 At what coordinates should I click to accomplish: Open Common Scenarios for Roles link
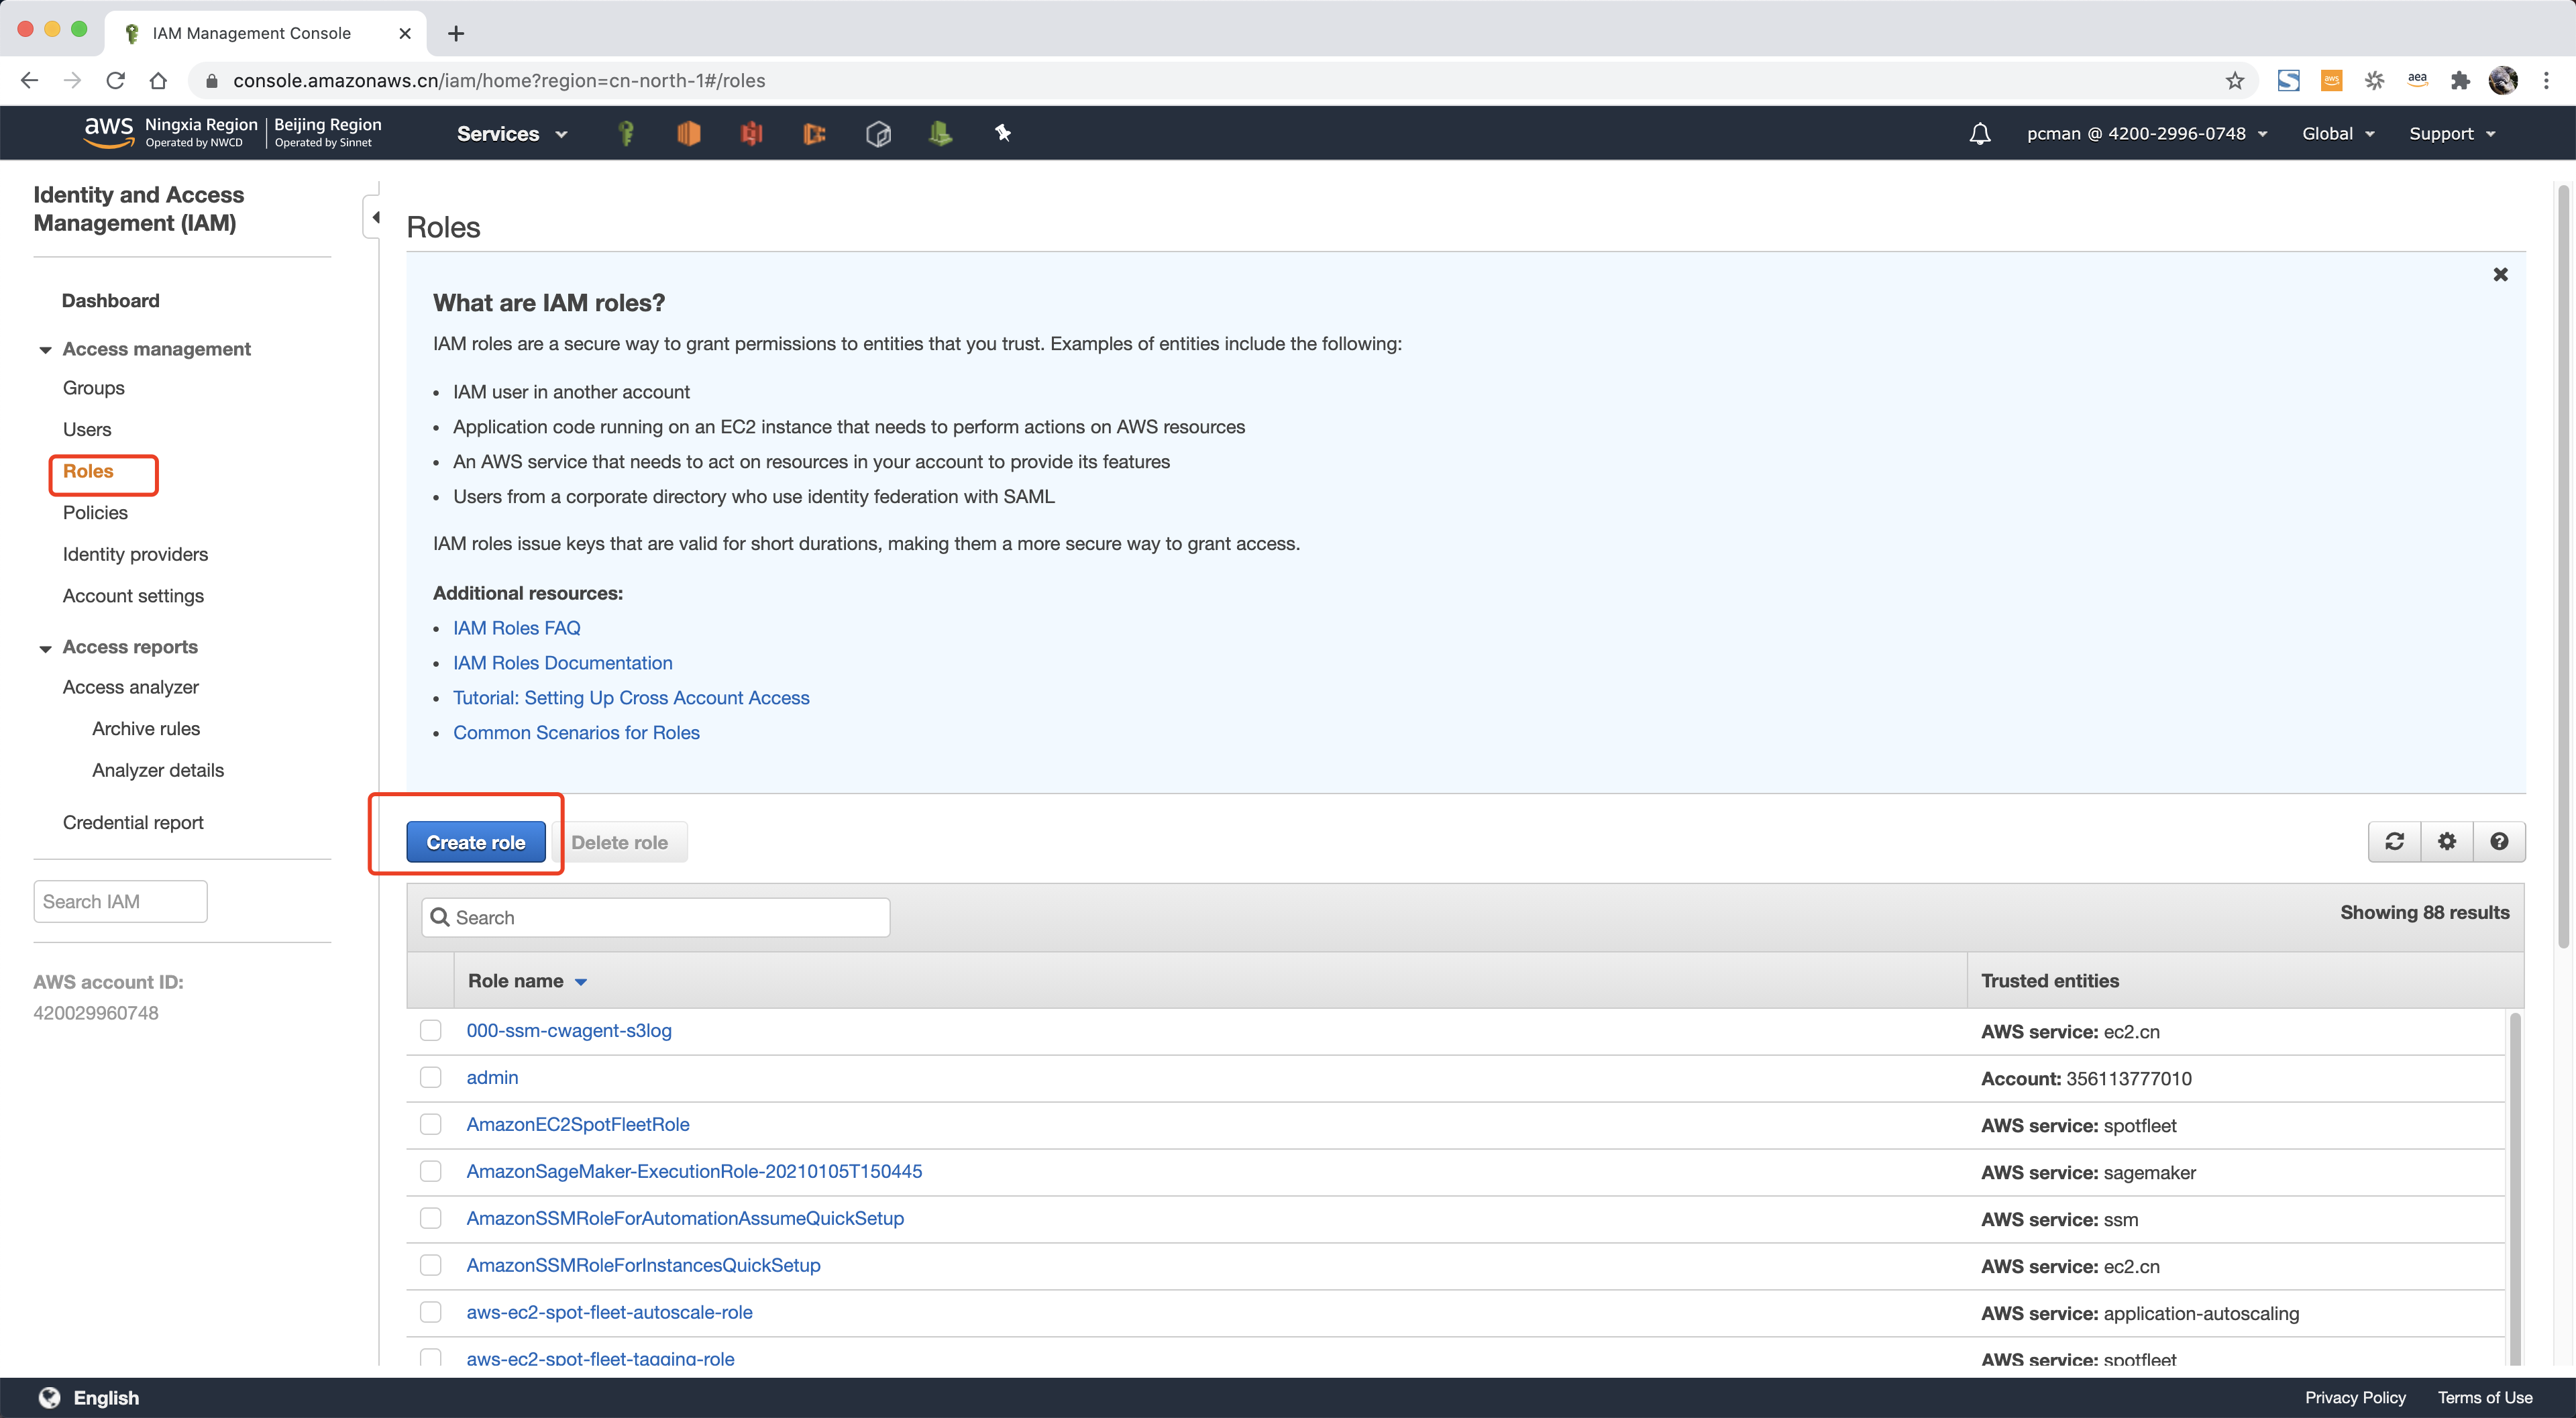(576, 733)
